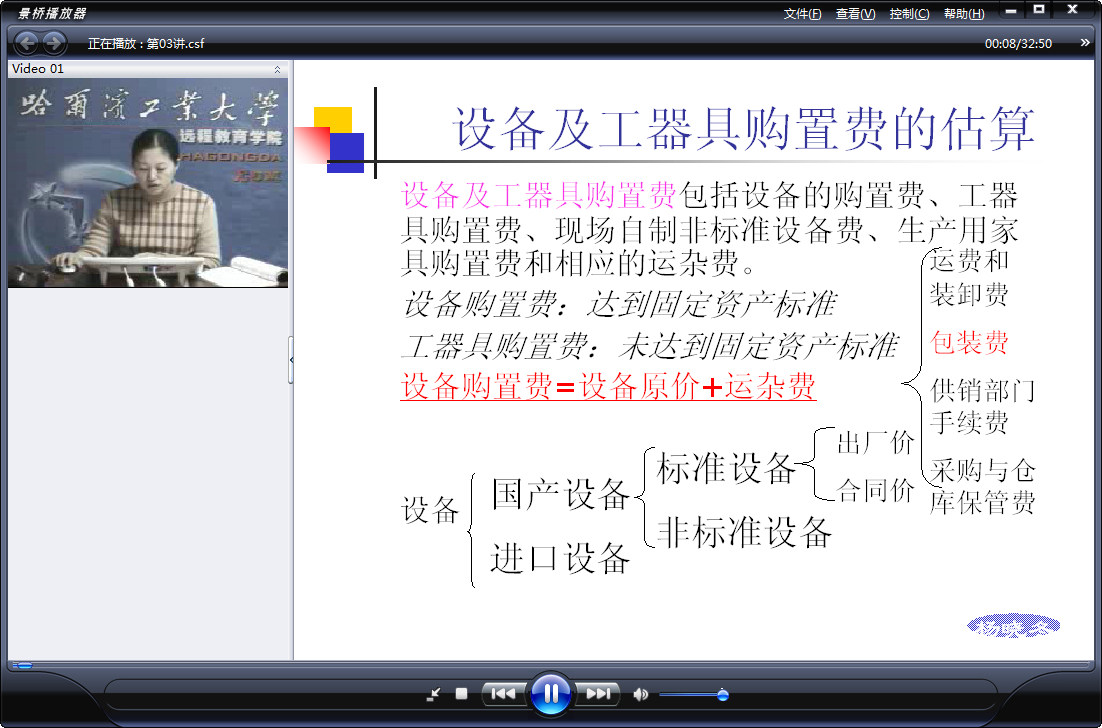Click the 进口设备 slide text
1102x728 pixels.
(x=560, y=559)
